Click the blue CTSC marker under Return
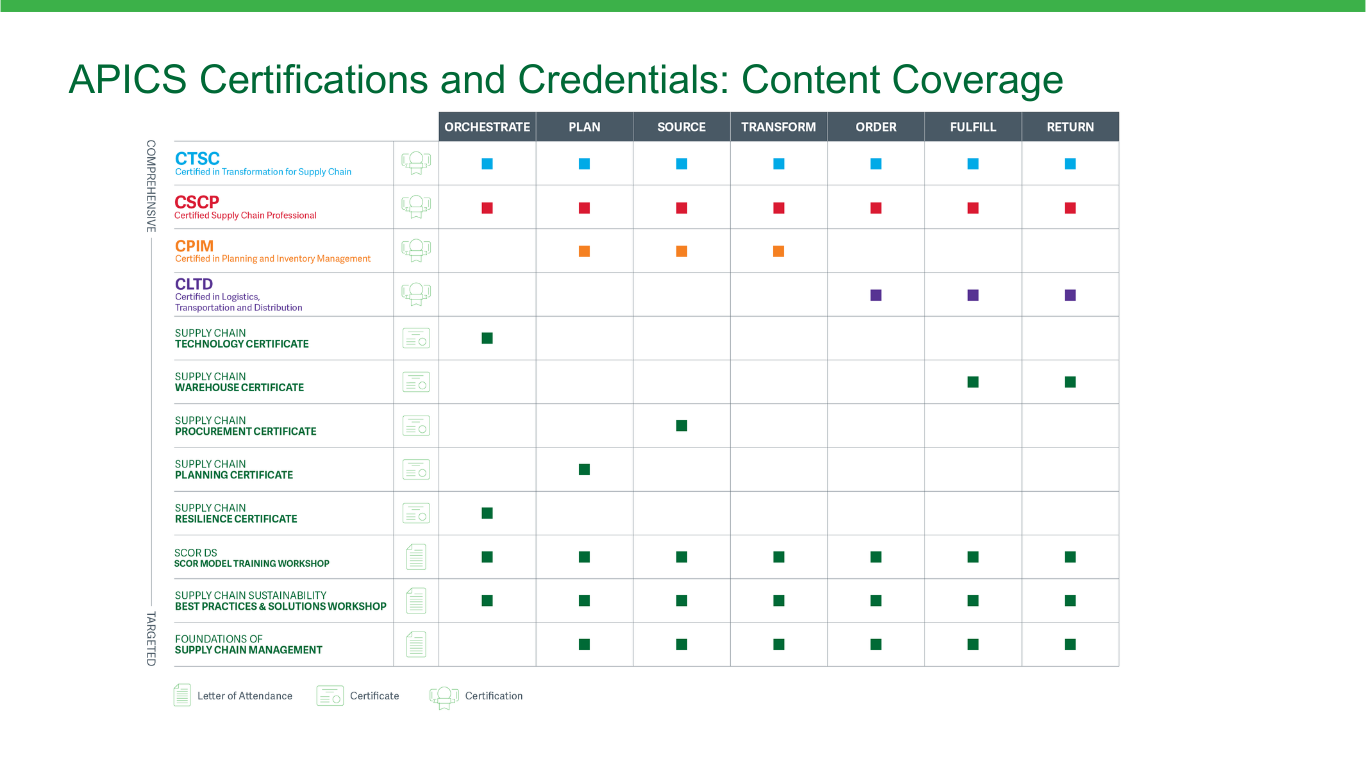 (x=1070, y=164)
